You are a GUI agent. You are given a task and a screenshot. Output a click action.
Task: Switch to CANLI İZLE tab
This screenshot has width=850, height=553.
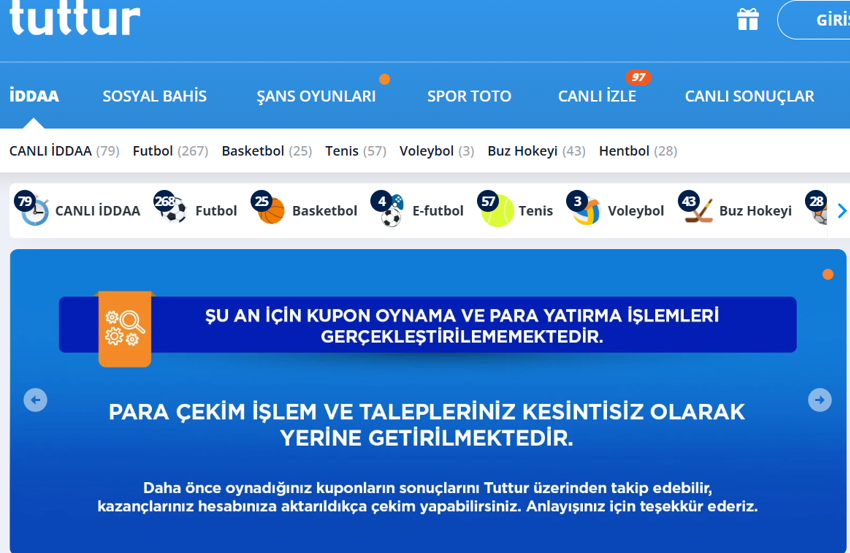pos(597,96)
